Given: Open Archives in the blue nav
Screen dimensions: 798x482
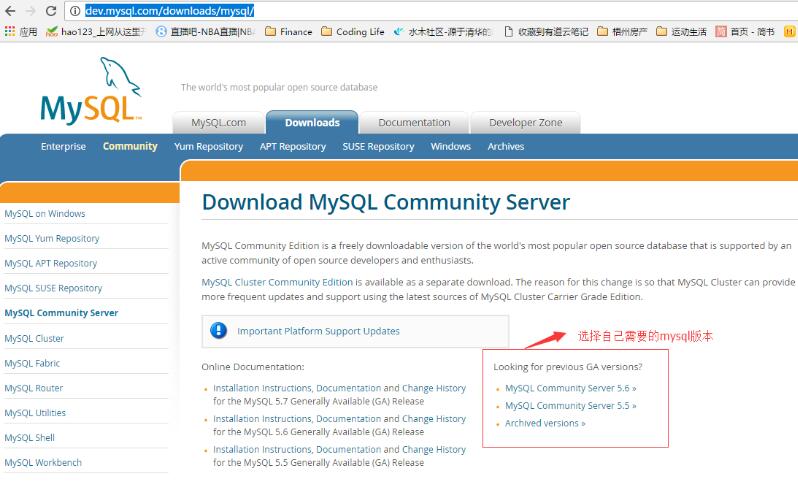Looking at the screenshot, I should 505,147.
